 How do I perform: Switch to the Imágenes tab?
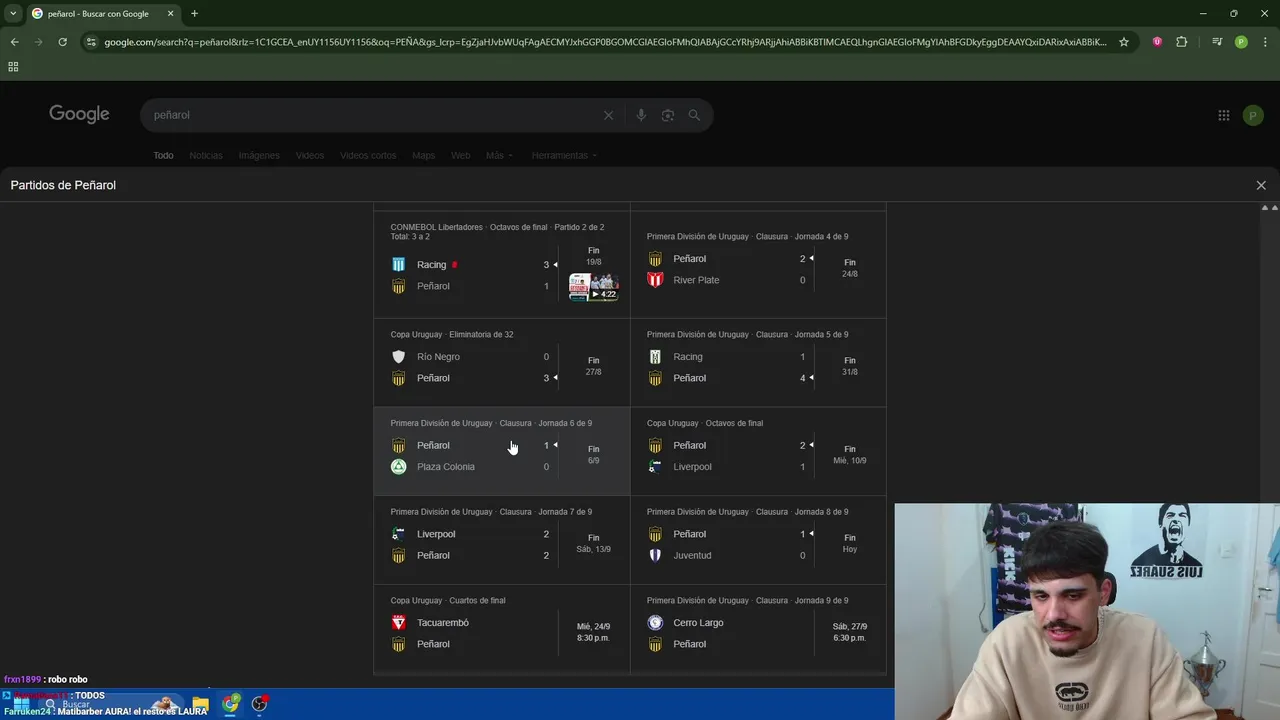[259, 155]
